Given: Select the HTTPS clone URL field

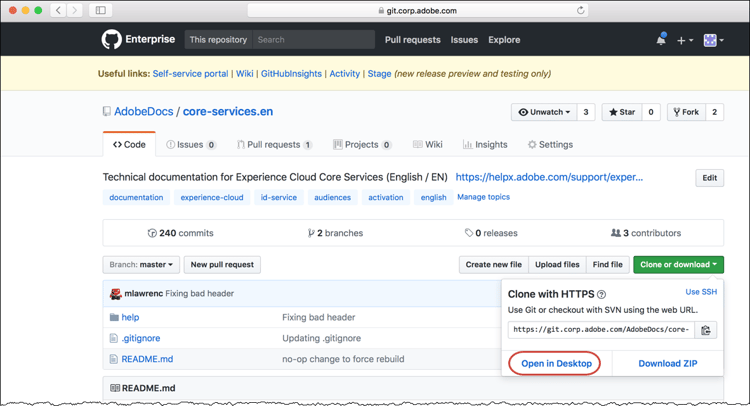Looking at the screenshot, I should point(601,329).
